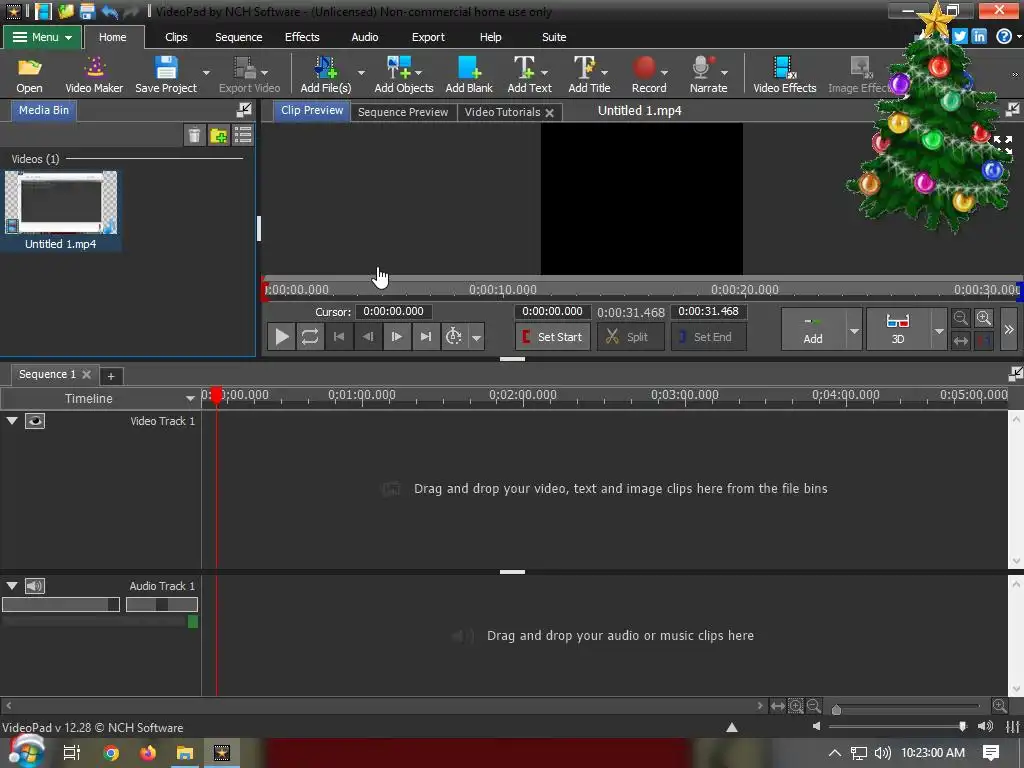The height and width of the screenshot is (768, 1024).
Task: Open the blue help question mark icon
Action: click(x=1004, y=37)
